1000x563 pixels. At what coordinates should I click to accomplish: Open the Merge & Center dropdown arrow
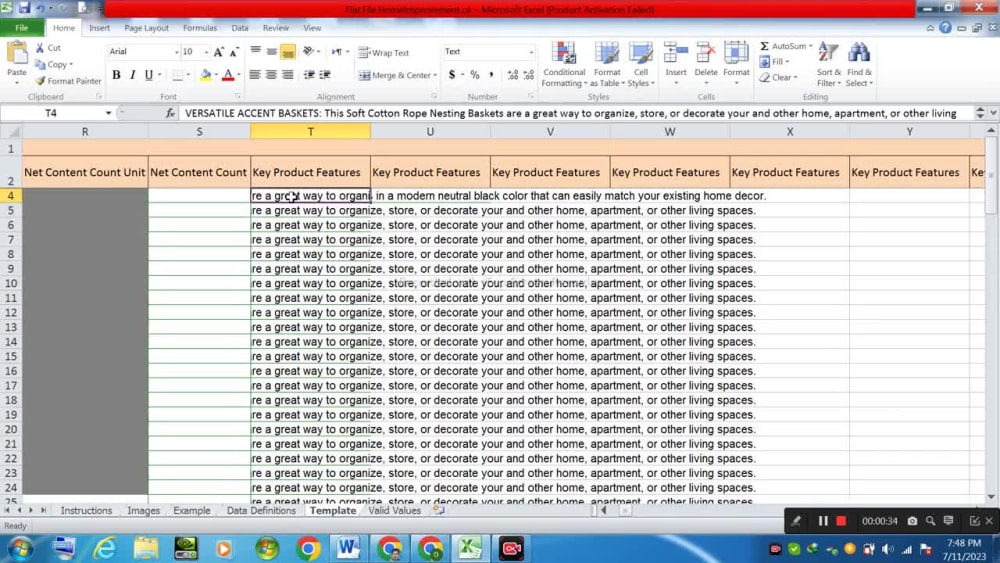(435, 75)
